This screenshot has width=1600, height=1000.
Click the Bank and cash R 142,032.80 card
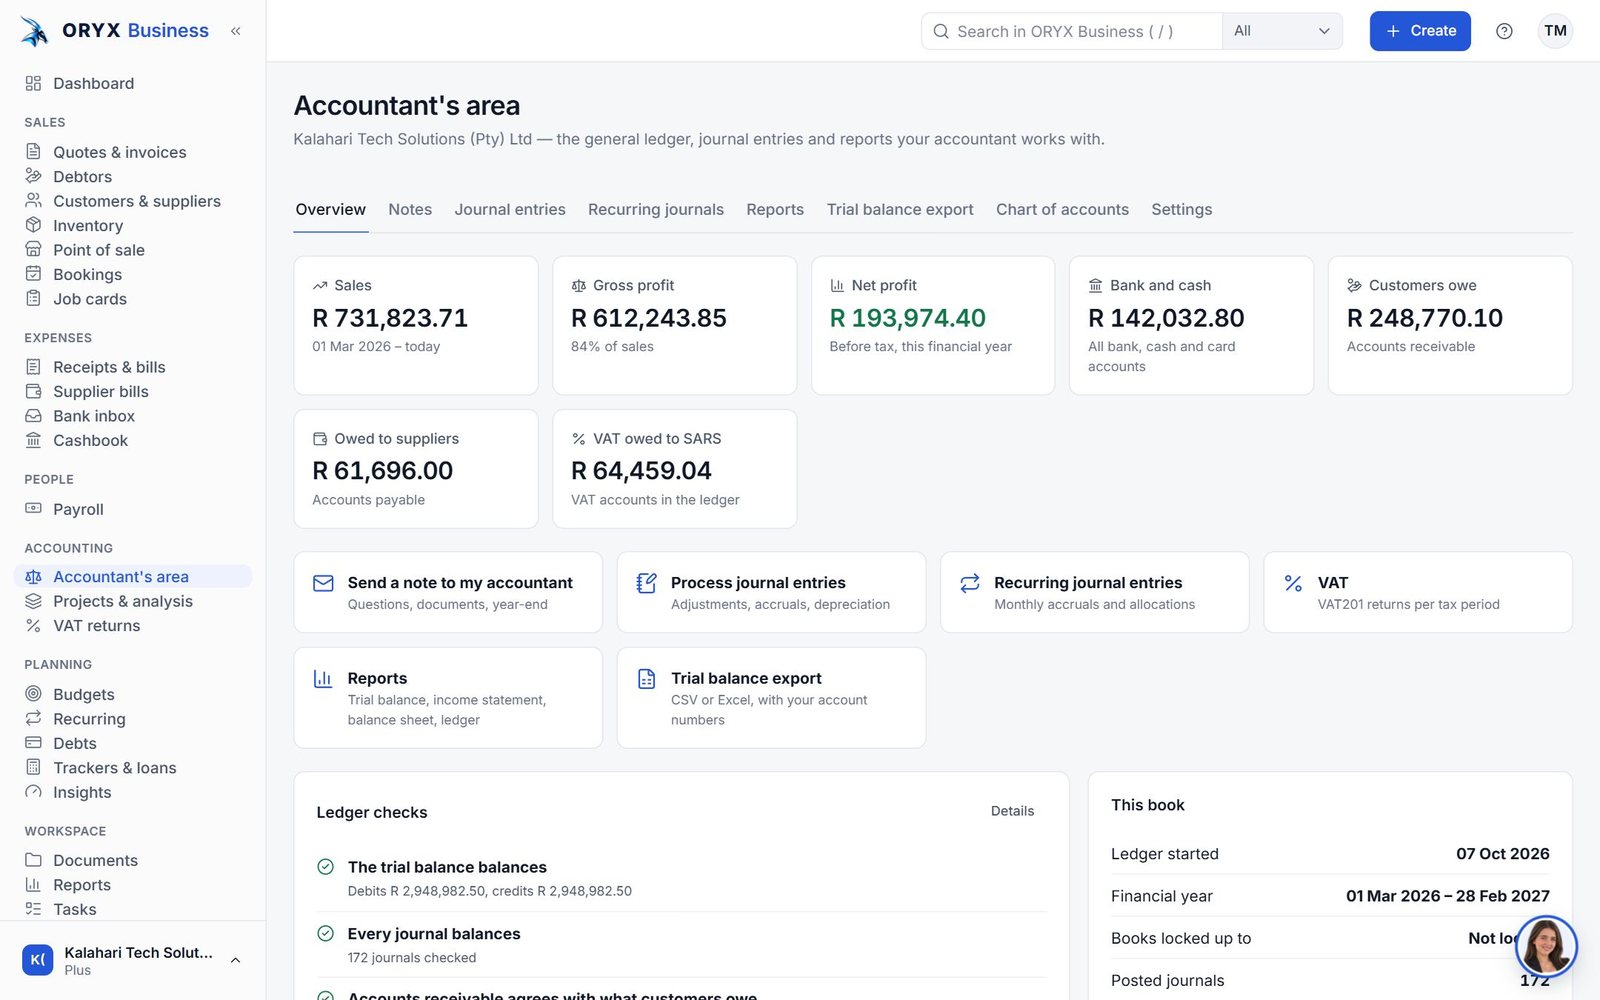pyautogui.click(x=1191, y=325)
